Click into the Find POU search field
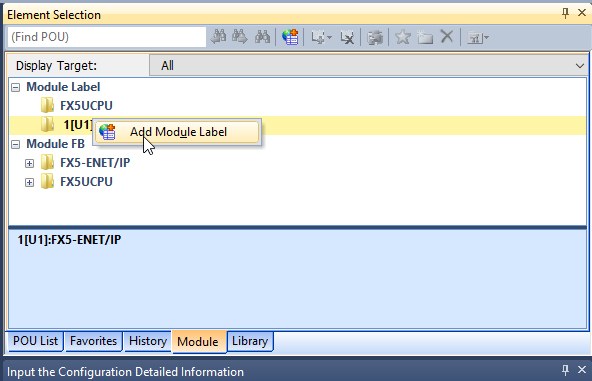This screenshot has height=381, width=592. [x=107, y=37]
